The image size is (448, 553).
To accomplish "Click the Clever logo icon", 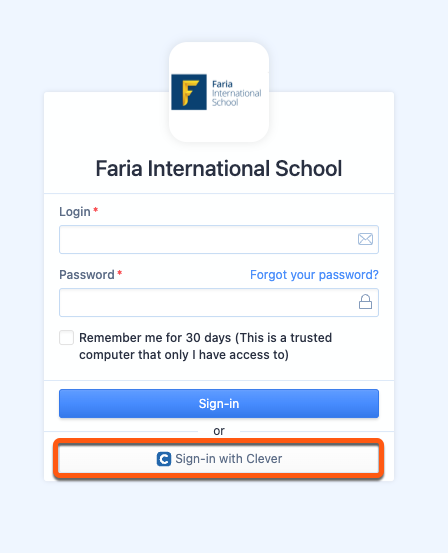I will [164, 459].
